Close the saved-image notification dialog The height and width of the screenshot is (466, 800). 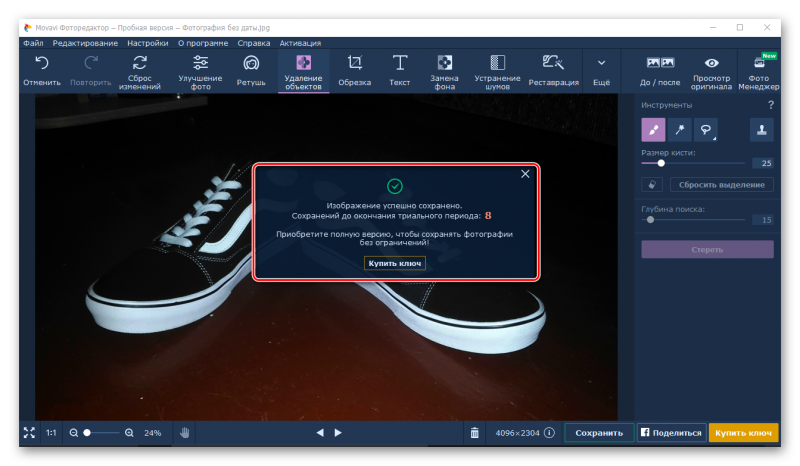(x=525, y=174)
